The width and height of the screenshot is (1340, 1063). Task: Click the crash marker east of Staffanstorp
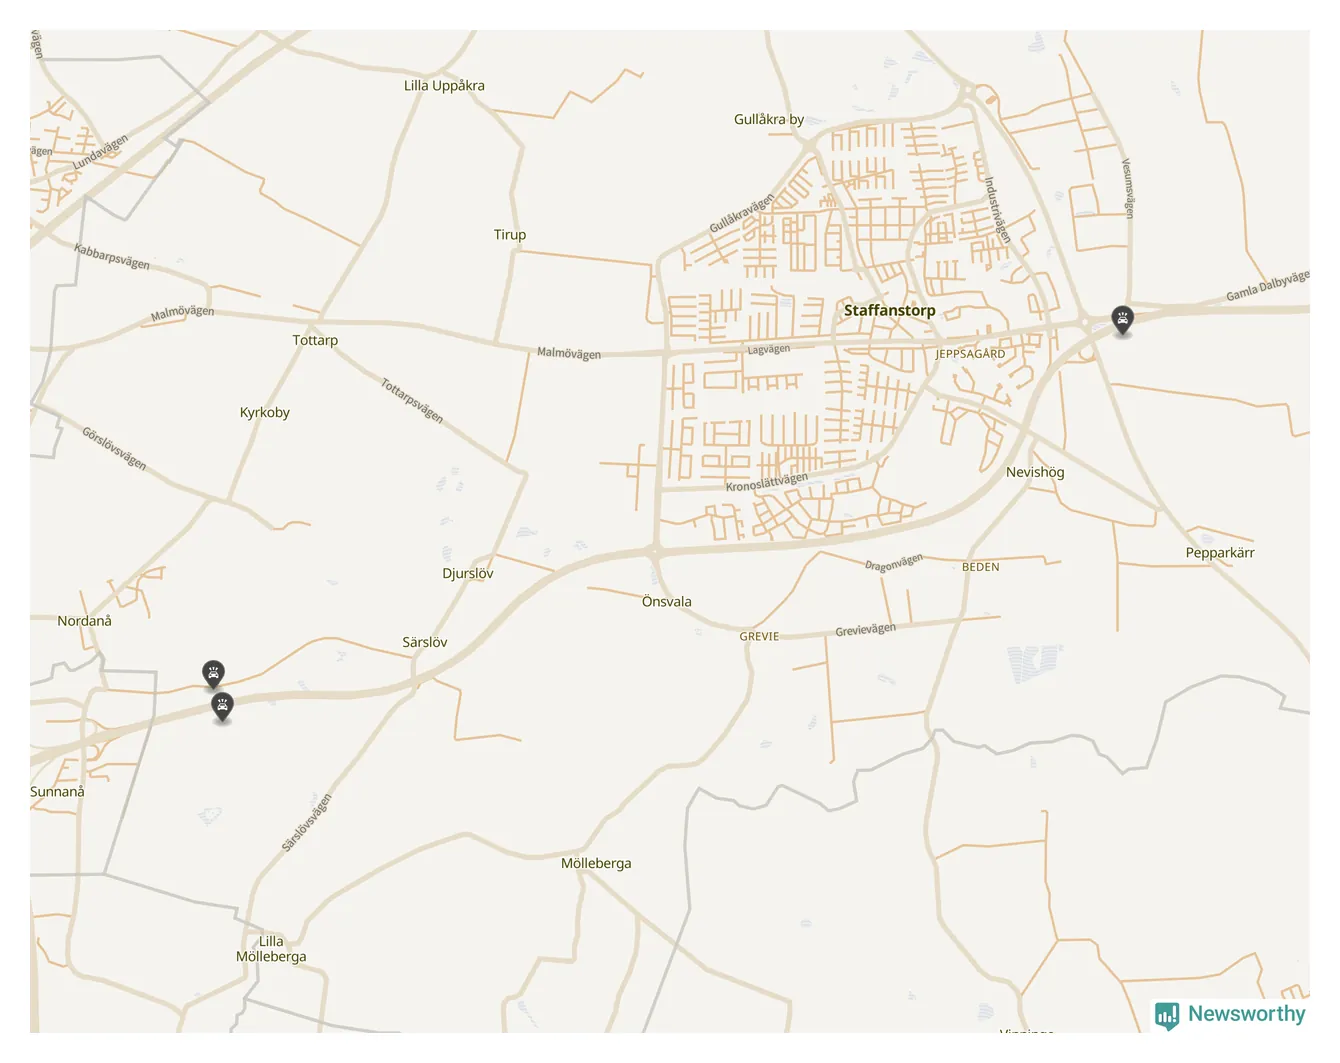pyautogui.click(x=1123, y=320)
